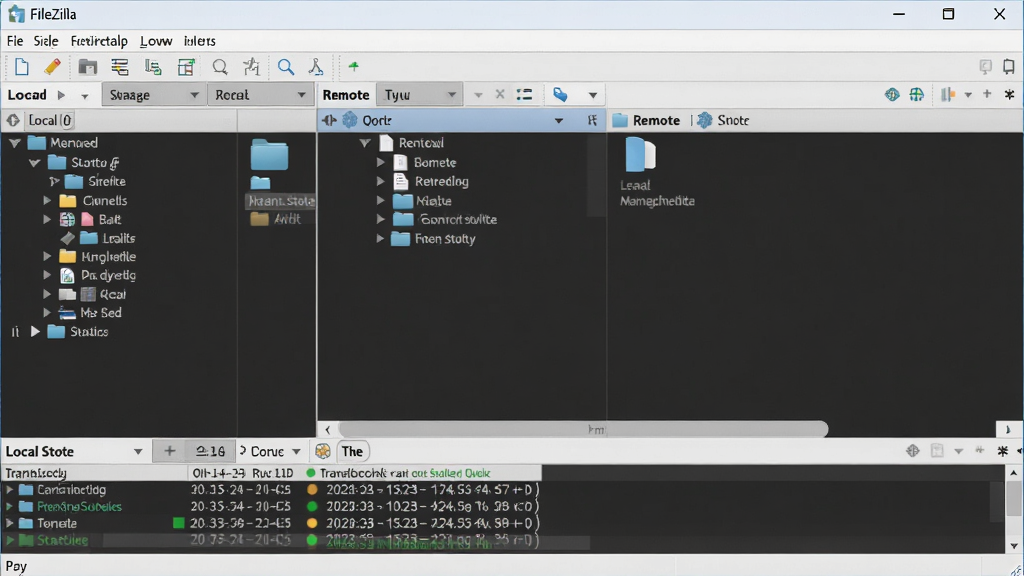This screenshot has width=1024, height=576.
Task: Click the transfer list scroll down arrow
Action: 1014,546
